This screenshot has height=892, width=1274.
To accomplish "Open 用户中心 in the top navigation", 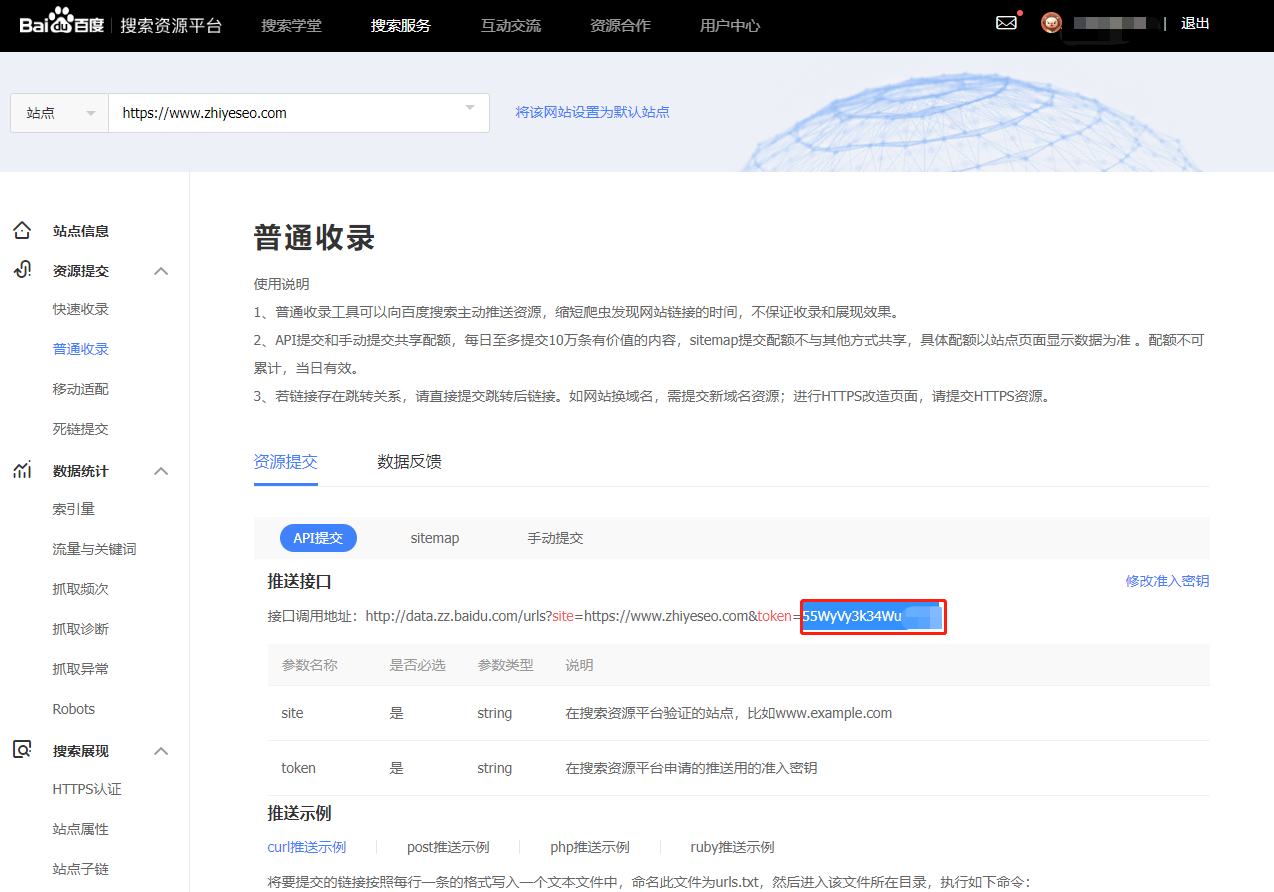I will click(730, 25).
